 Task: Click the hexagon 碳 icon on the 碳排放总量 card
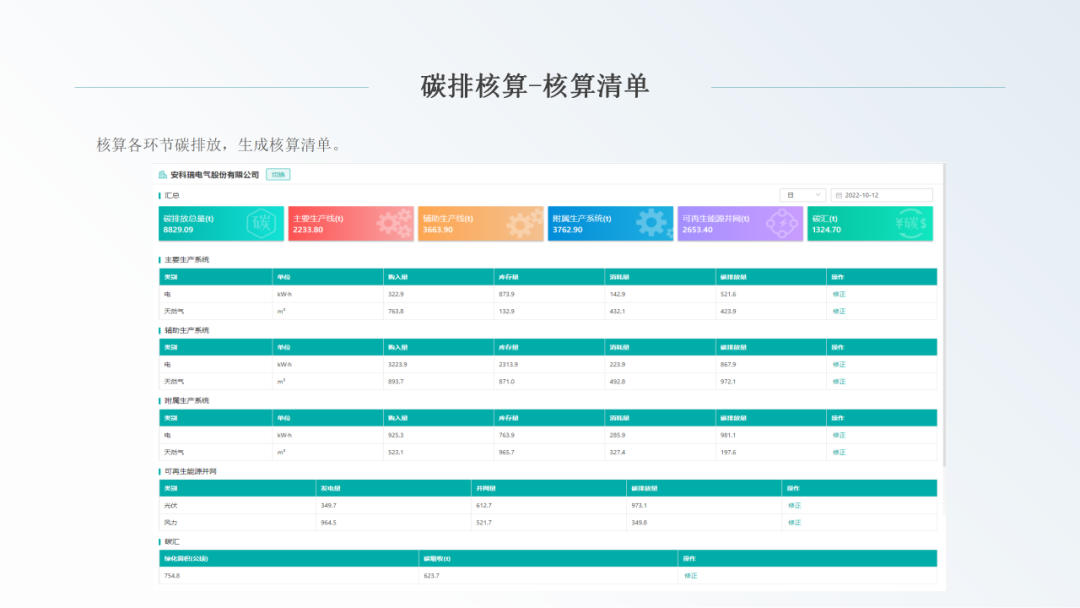pos(261,223)
